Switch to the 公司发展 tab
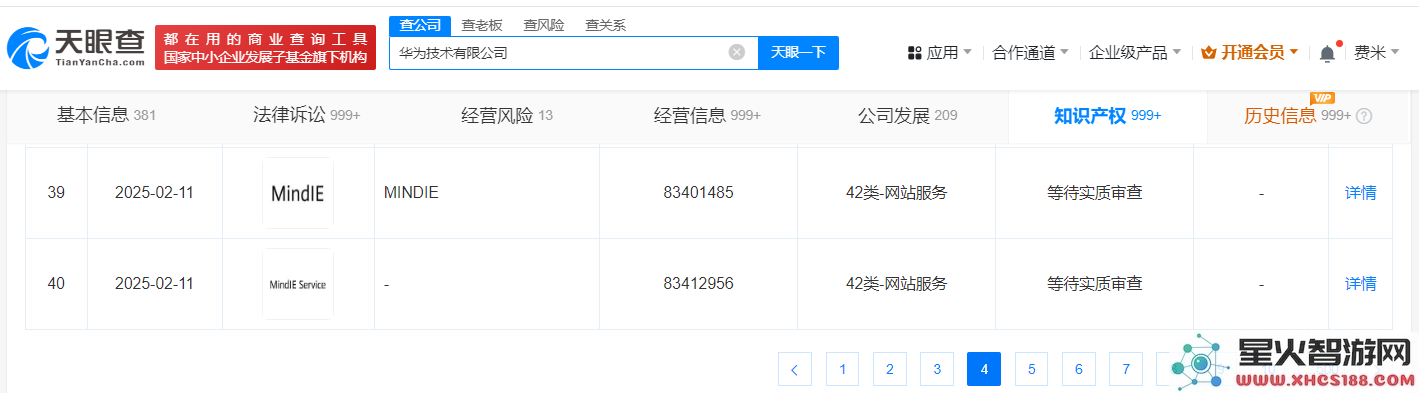This screenshot has height=393, width=1419. pos(907,115)
